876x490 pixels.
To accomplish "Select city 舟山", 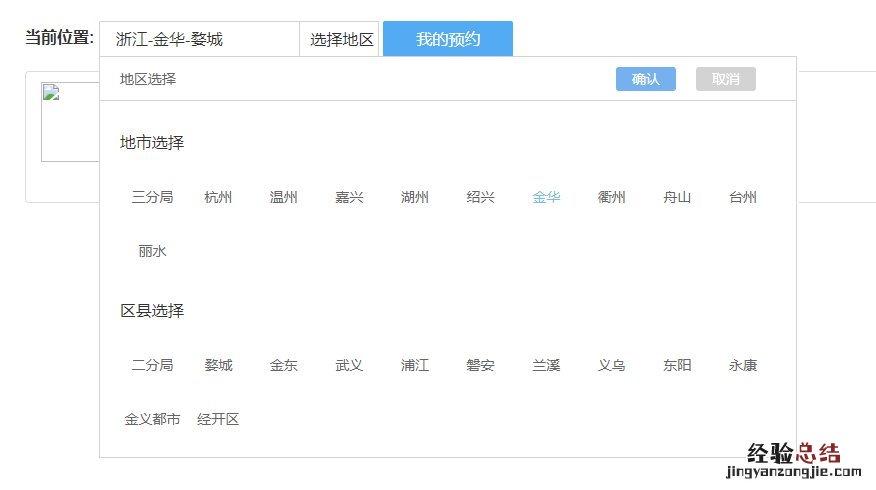I will (x=677, y=197).
